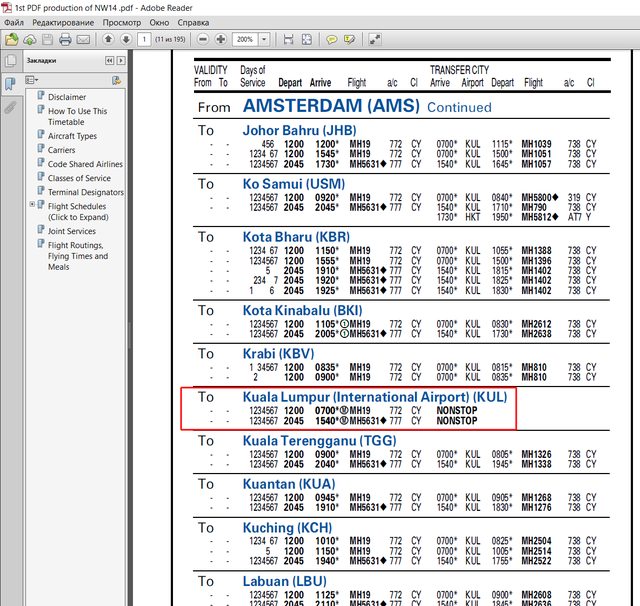Open the bookmarks panel icon
640x606 pixels.
11,84
